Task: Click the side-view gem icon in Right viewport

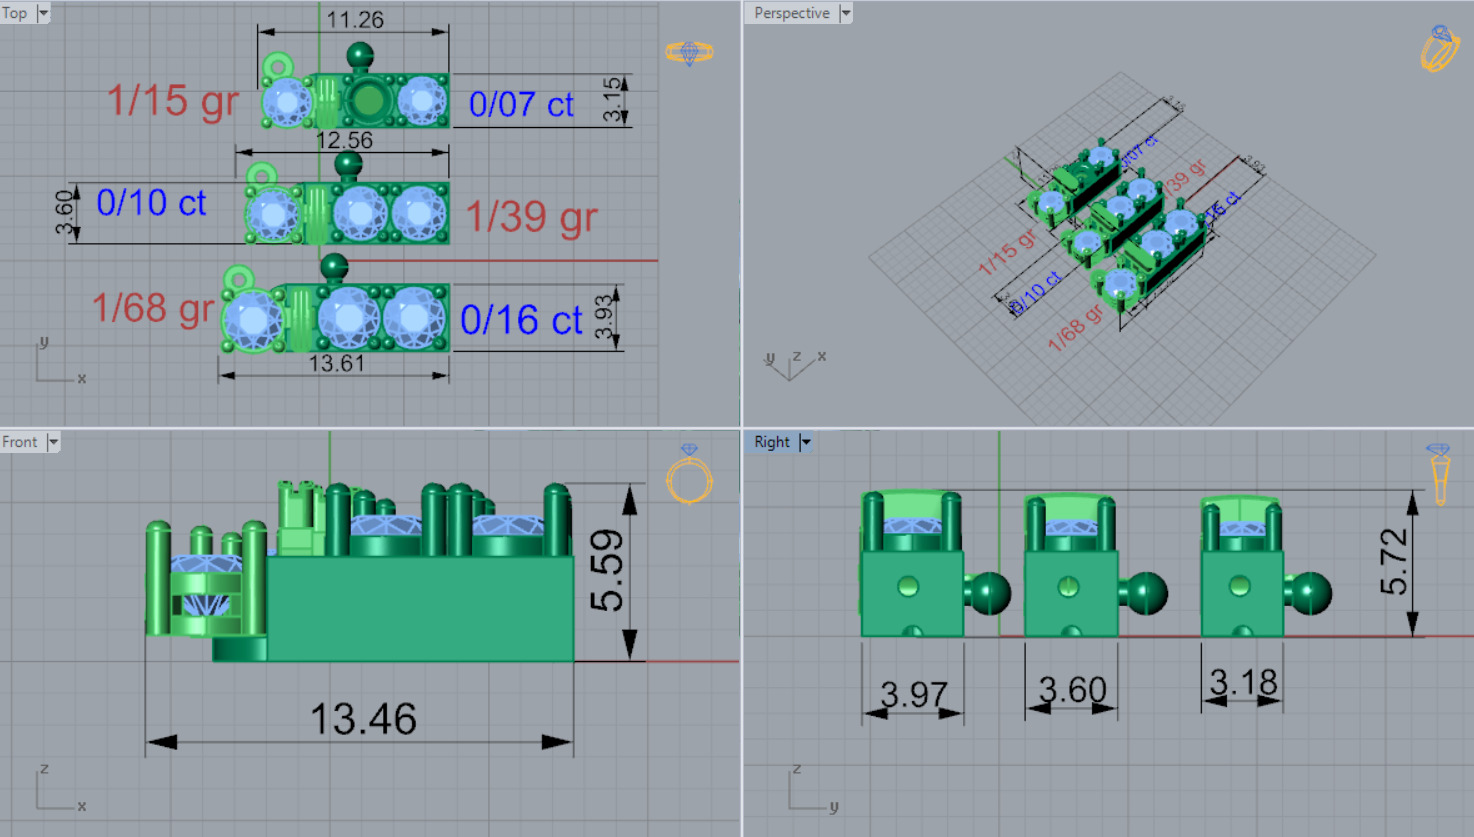Action: point(1439,475)
